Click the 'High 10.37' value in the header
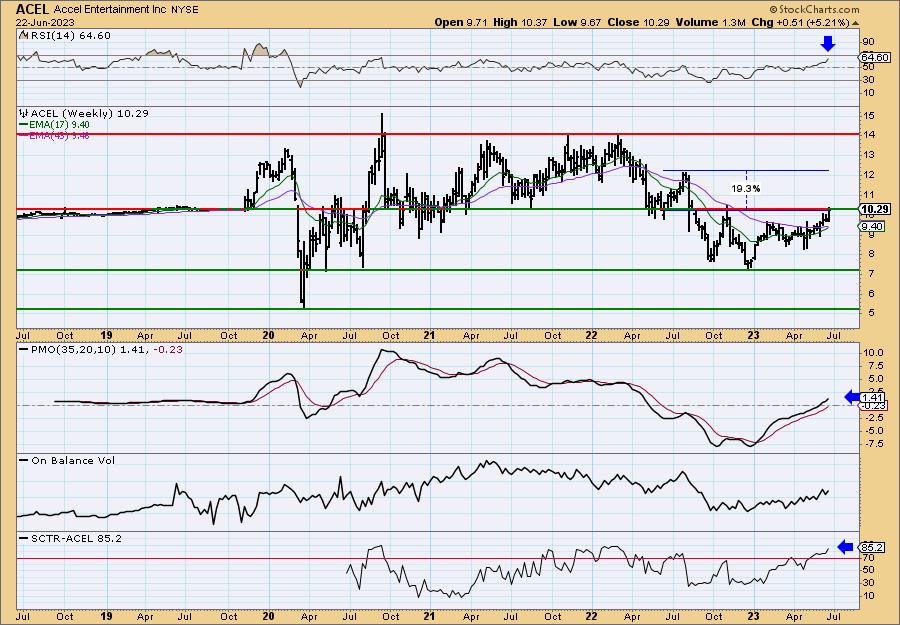The image size is (900, 625). (520, 22)
